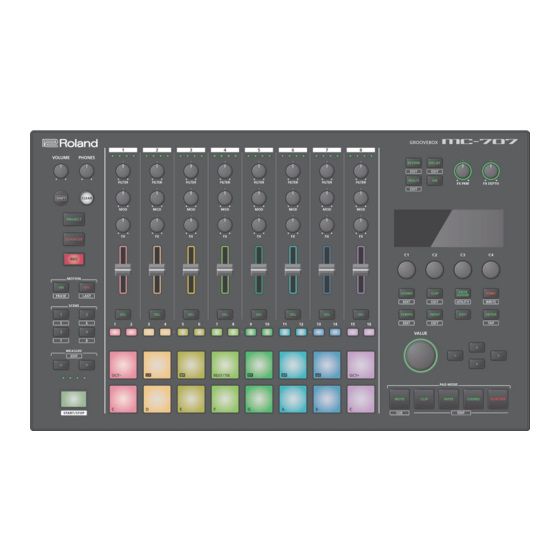This screenshot has width=560, height=560.
Task: Click the round SHIFT button
Action: 61,198
